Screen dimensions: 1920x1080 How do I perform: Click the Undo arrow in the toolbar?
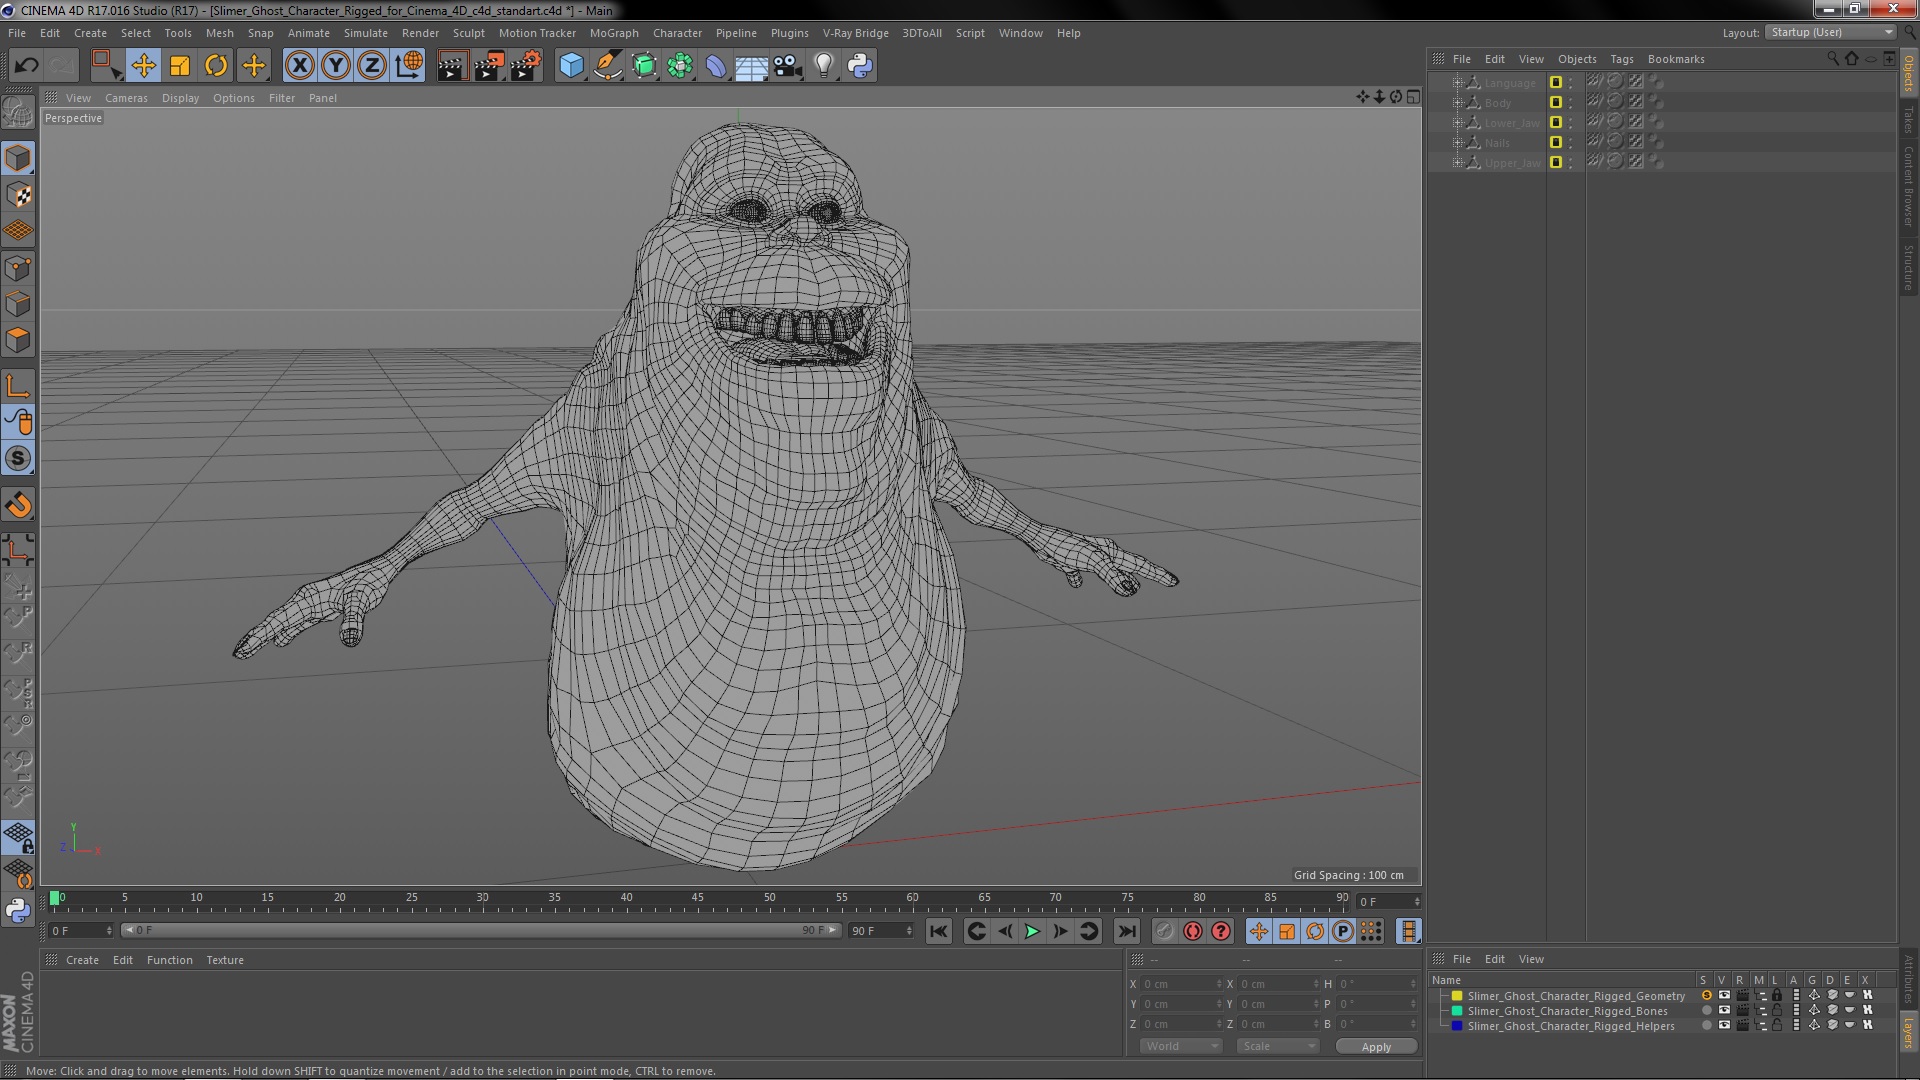pos(26,66)
